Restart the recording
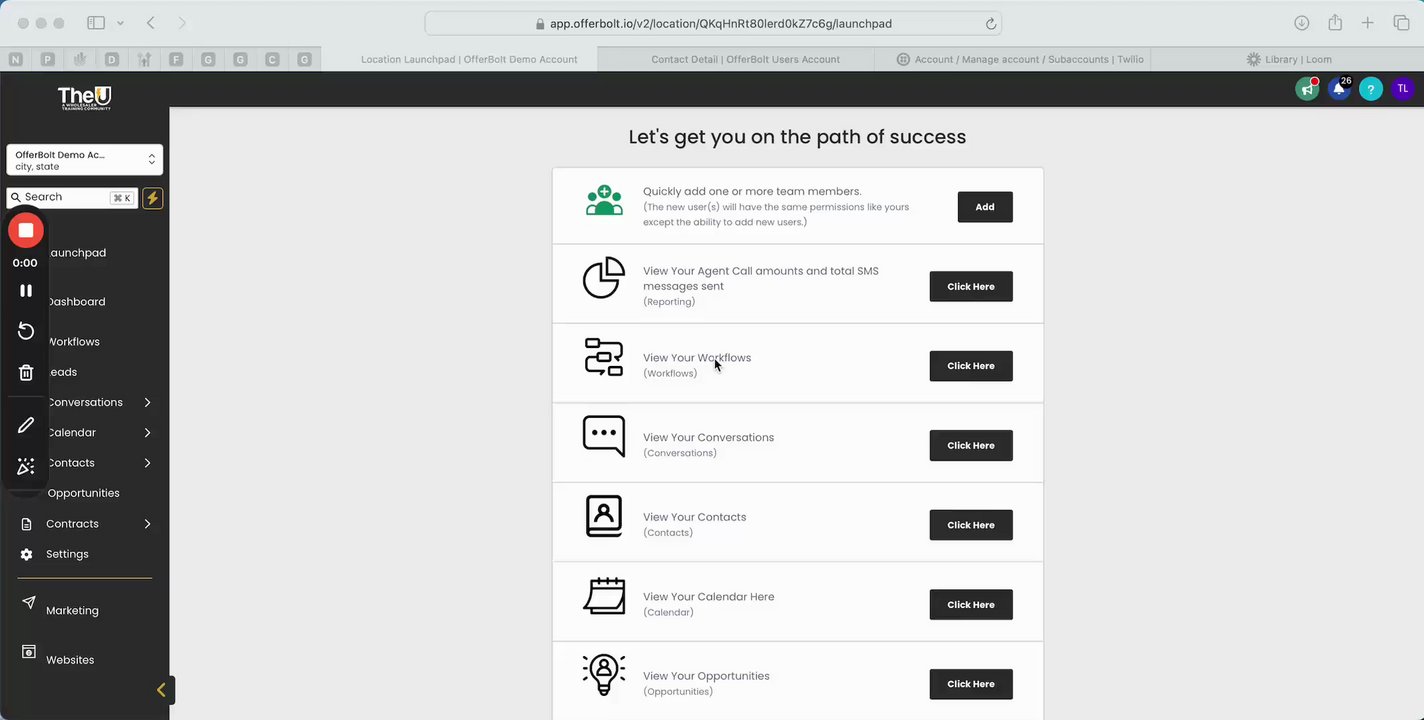 (x=26, y=332)
